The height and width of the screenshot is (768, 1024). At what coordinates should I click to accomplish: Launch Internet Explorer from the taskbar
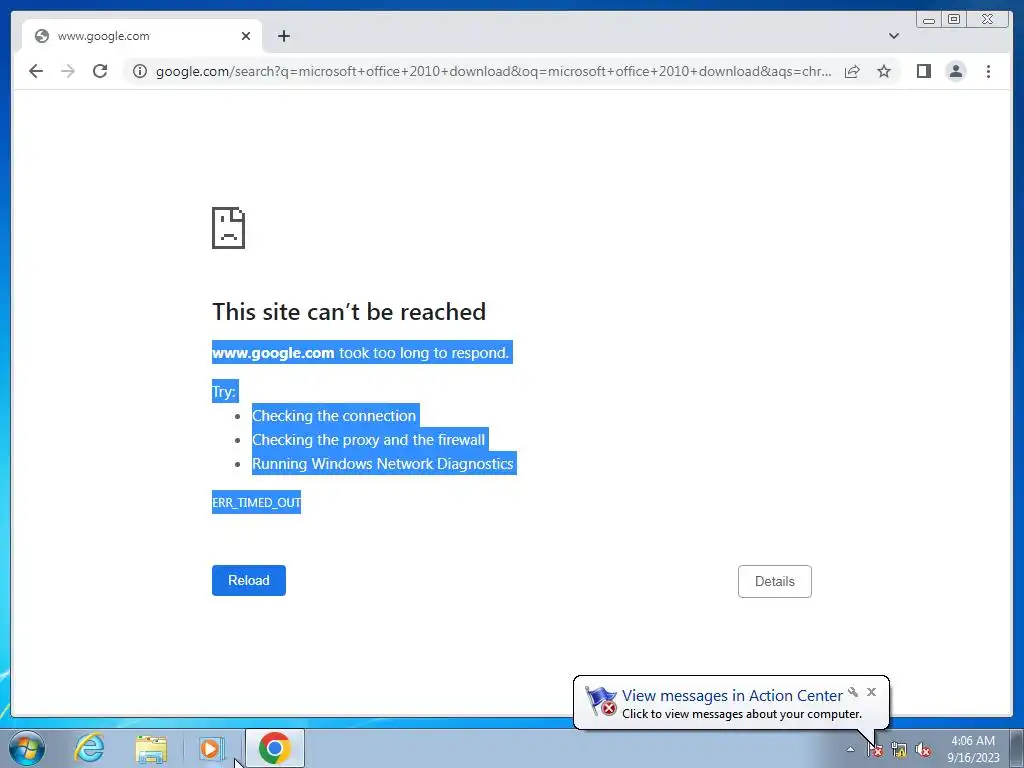point(89,748)
